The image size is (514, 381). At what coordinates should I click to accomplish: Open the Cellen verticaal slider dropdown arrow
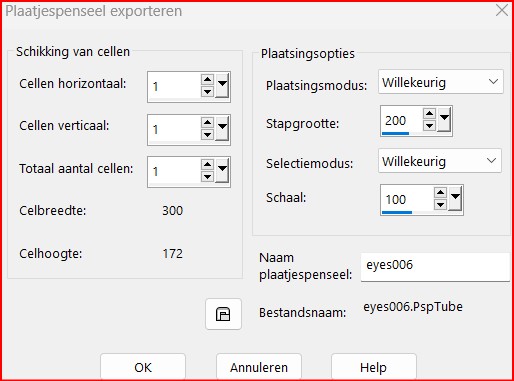pyautogui.click(x=222, y=128)
